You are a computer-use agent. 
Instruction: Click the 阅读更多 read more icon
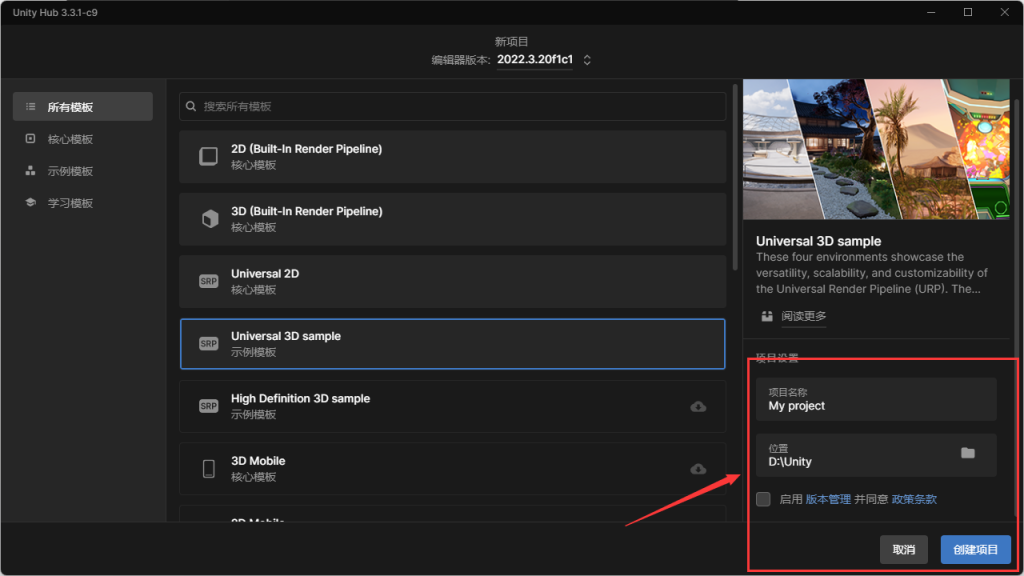[x=767, y=316]
